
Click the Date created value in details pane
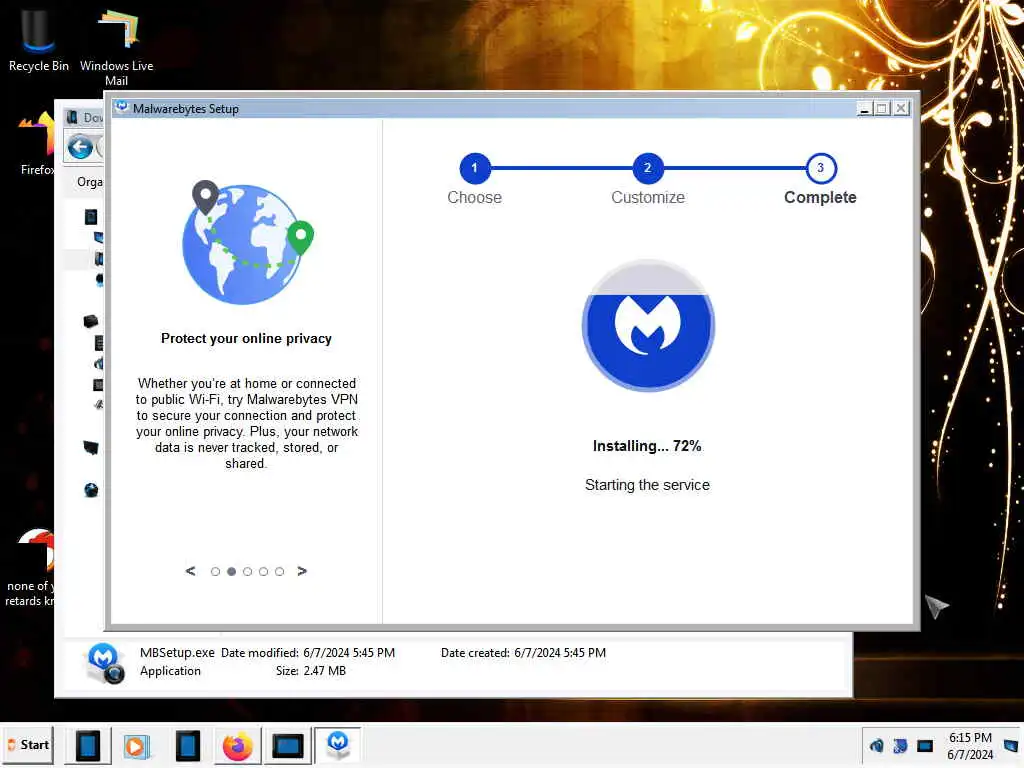tap(560, 652)
